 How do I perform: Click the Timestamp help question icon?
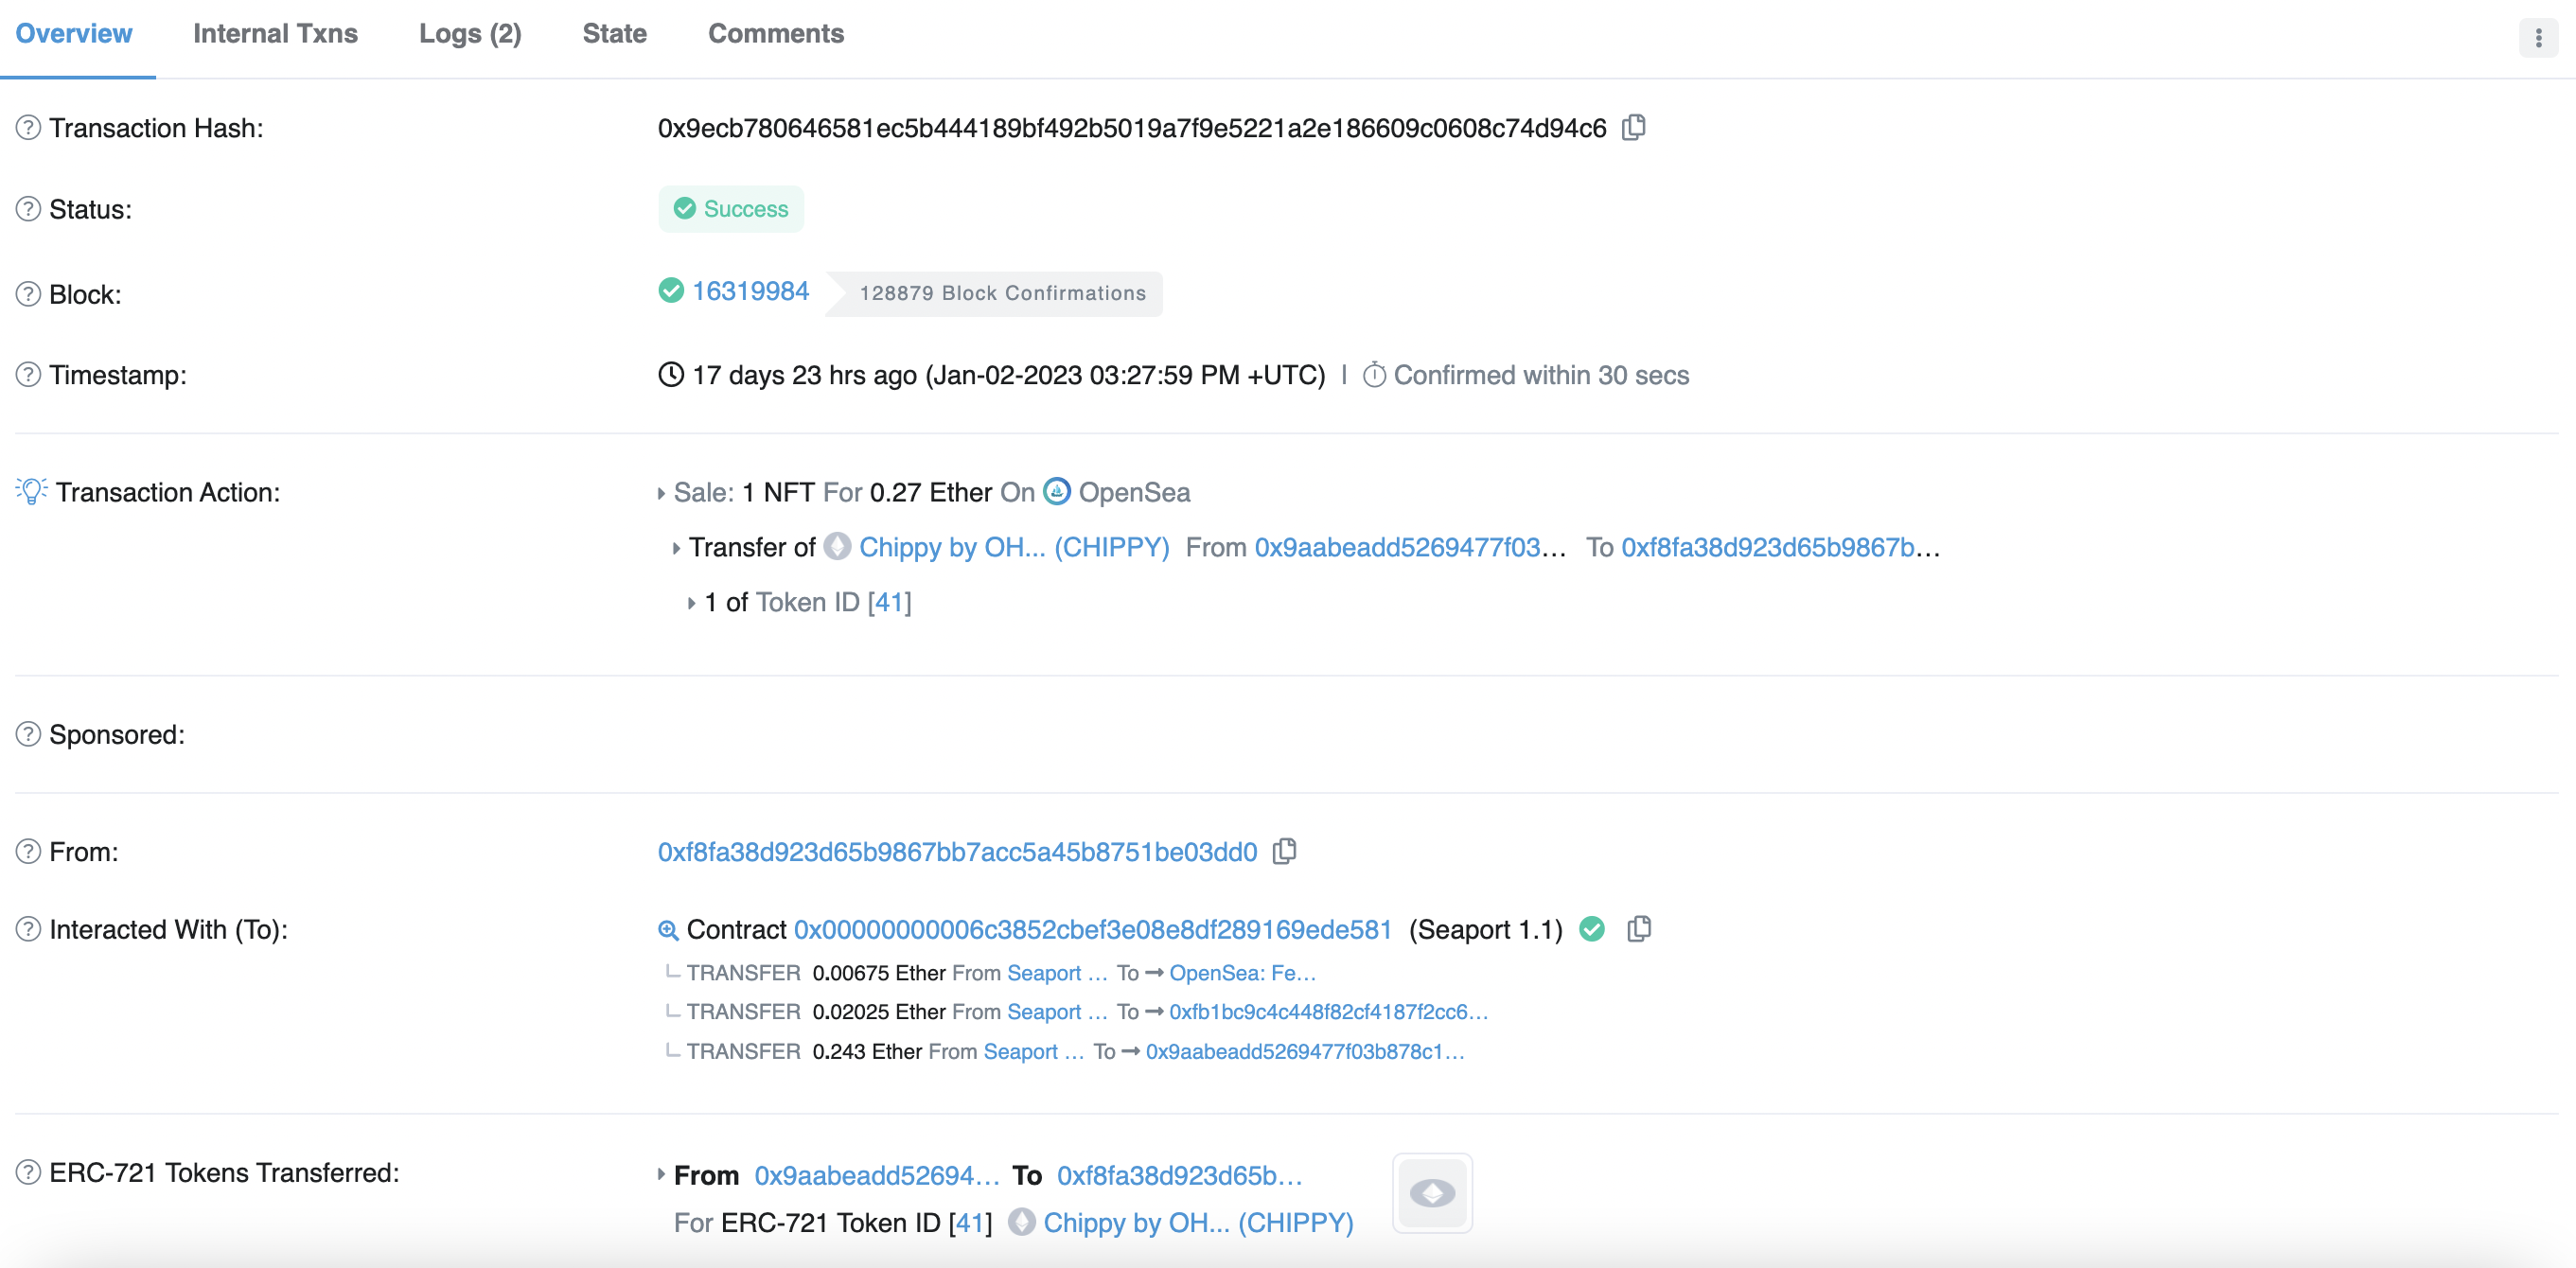coord(28,375)
